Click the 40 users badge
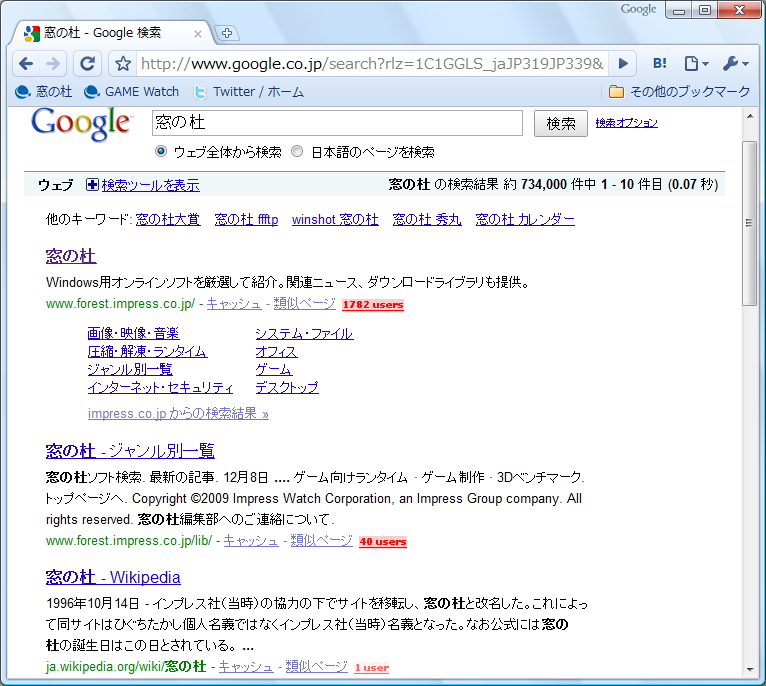766x686 pixels. point(383,542)
